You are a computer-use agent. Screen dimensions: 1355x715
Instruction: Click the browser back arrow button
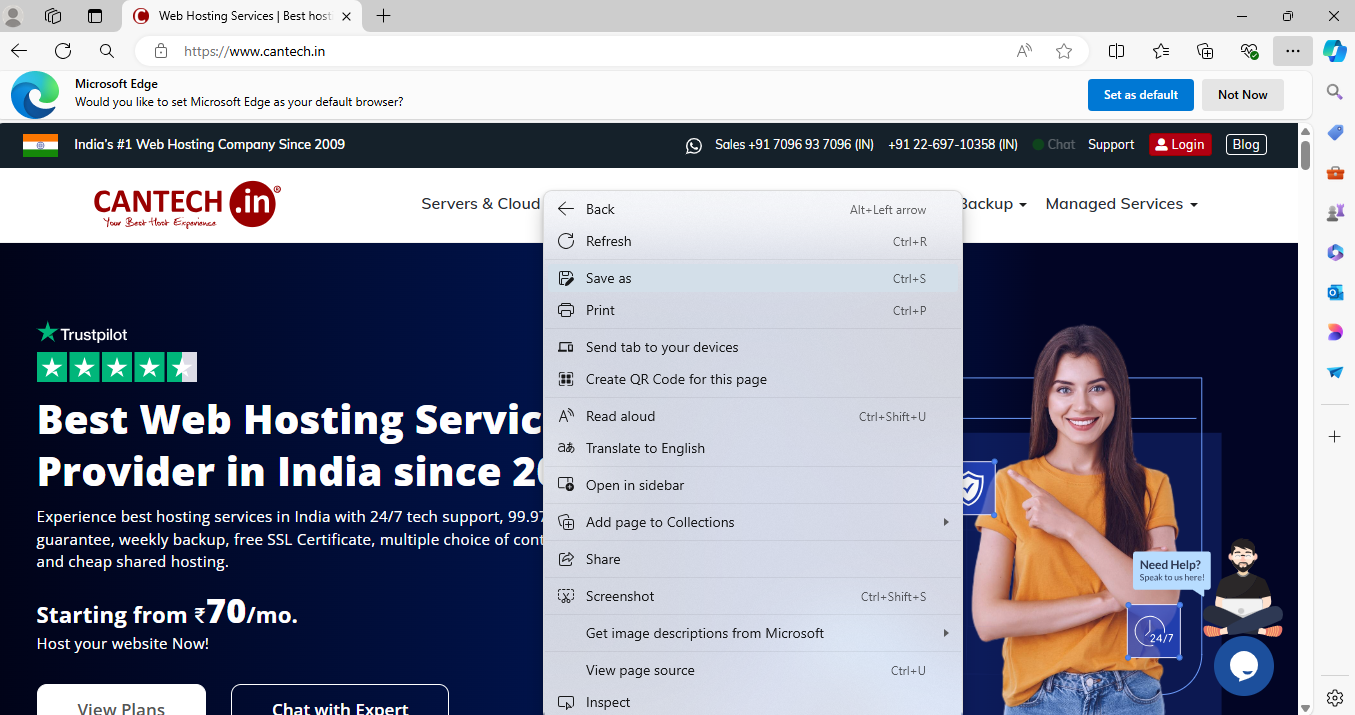pyautogui.click(x=19, y=51)
